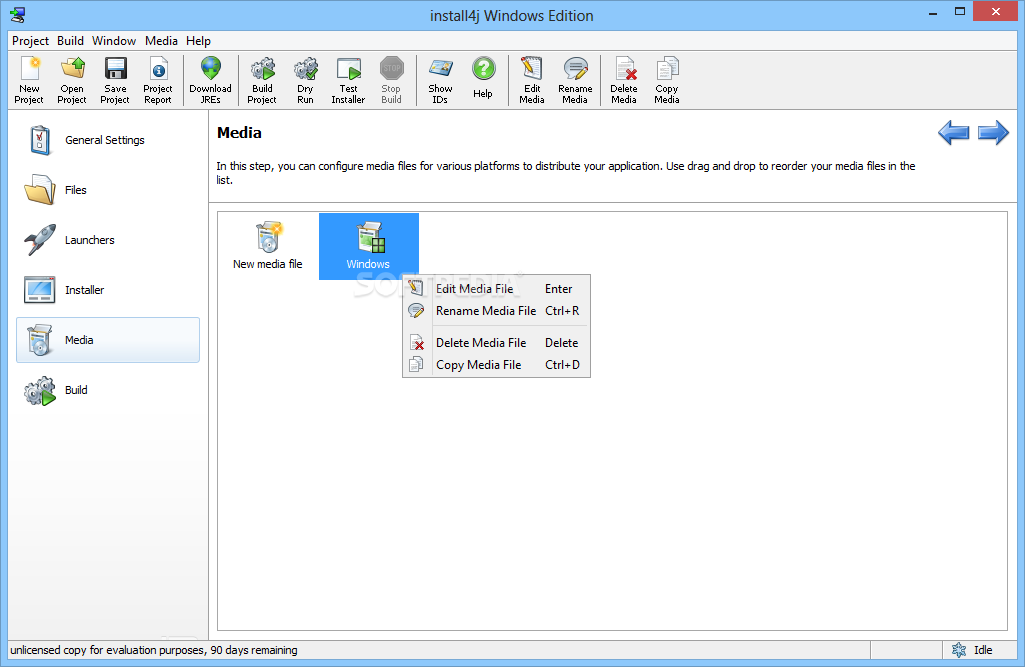Select the Media step in sidebar
Image resolution: width=1025 pixels, height=667 pixels.
108,340
